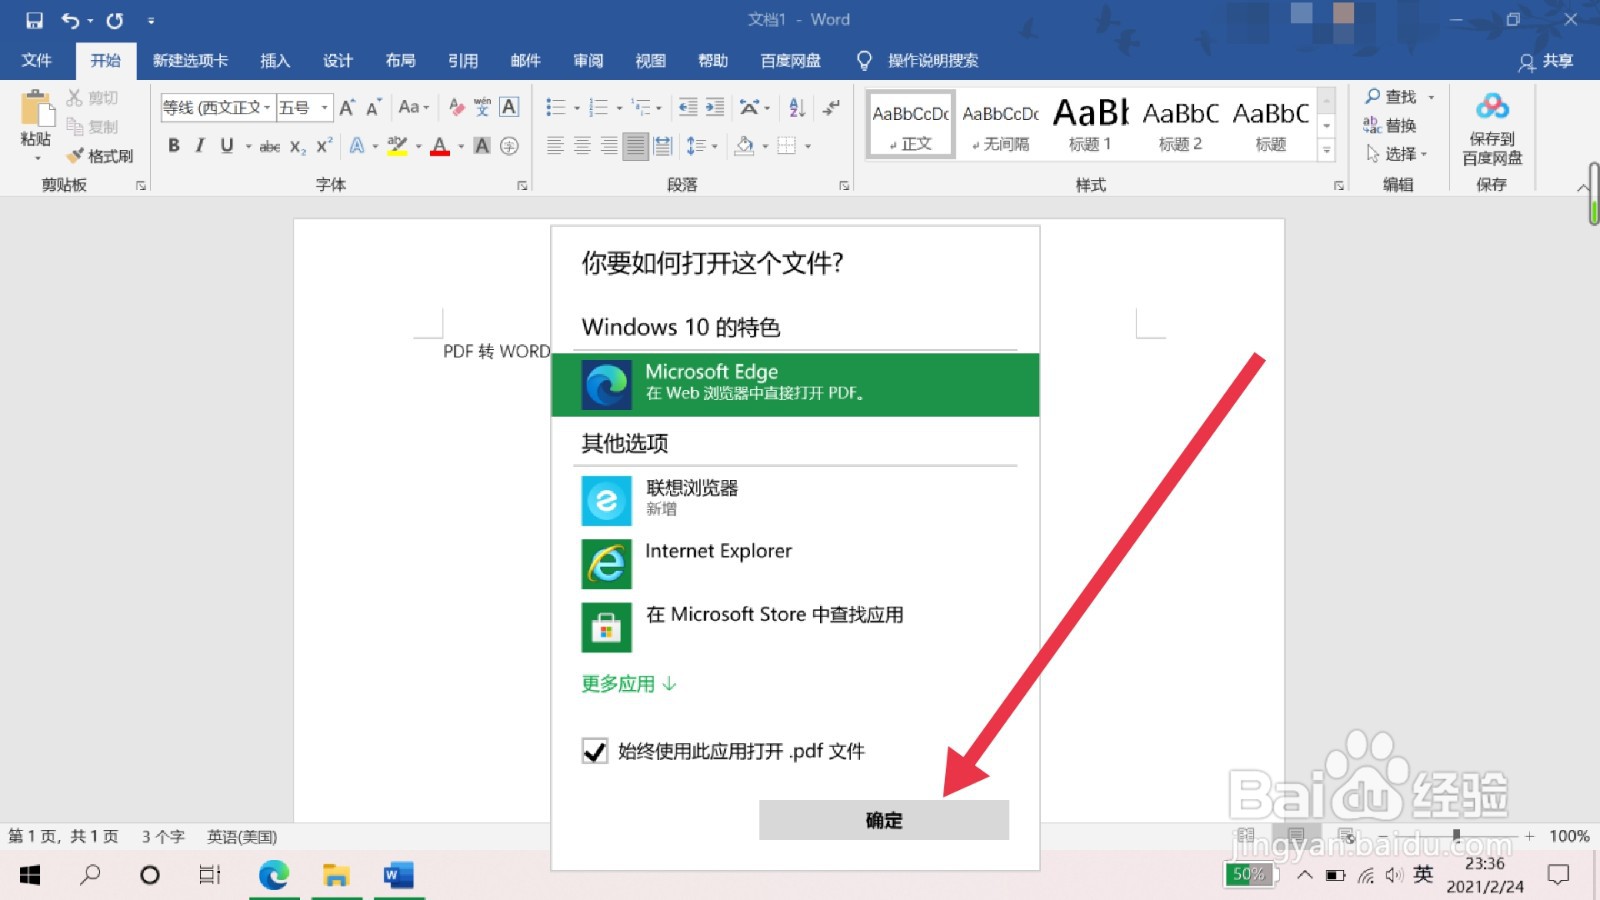Click the Save icon in the quick access toolbar
Image resolution: width=1600 pixels, height=900 pixels.
[x=35, y=20]
